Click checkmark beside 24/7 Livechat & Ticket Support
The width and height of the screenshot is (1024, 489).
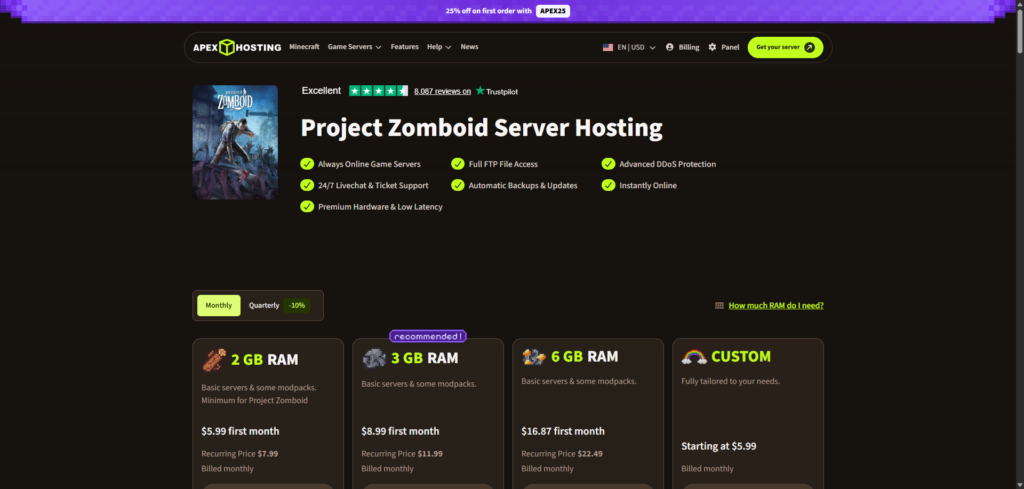[x=306, y=185]
